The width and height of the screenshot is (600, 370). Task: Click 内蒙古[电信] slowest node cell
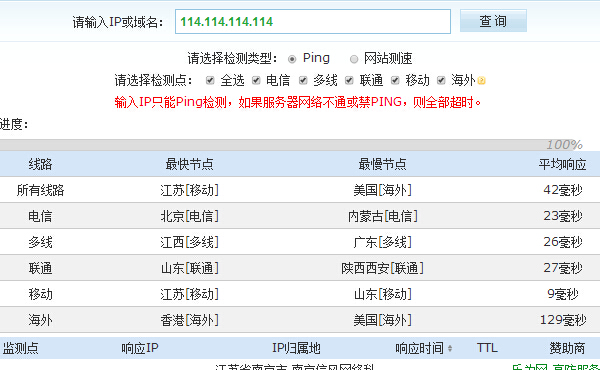coord(382,216)
